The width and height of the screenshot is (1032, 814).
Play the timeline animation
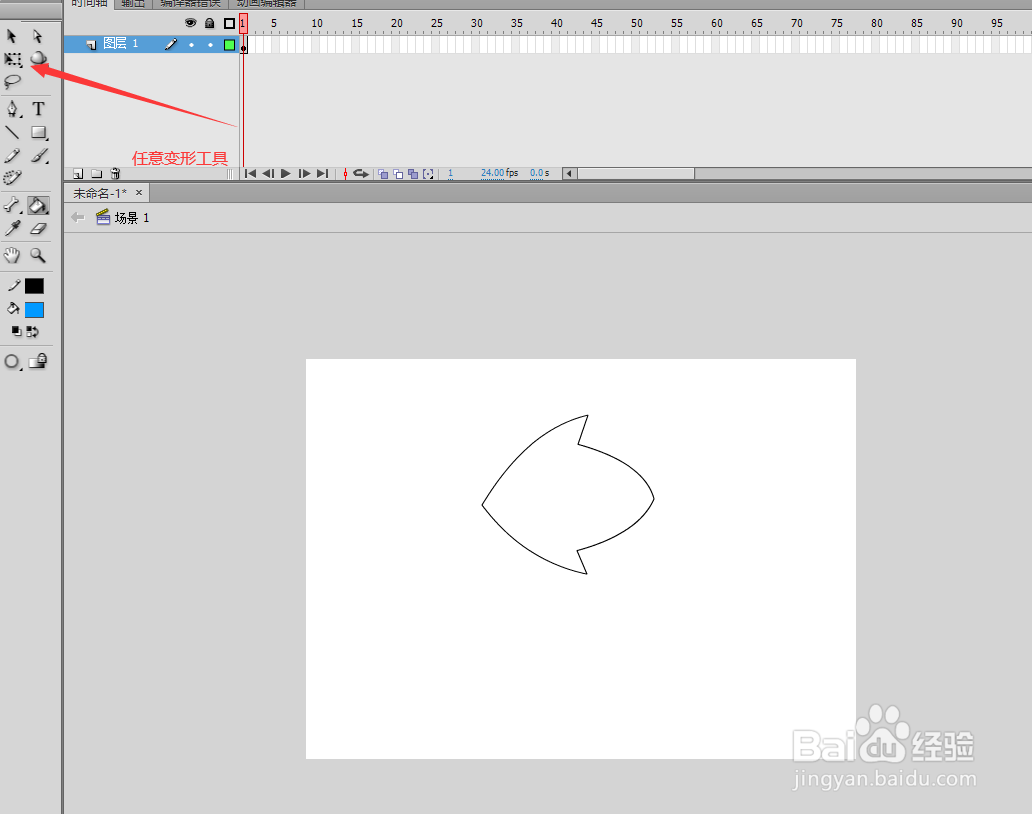tap(285, 173)
